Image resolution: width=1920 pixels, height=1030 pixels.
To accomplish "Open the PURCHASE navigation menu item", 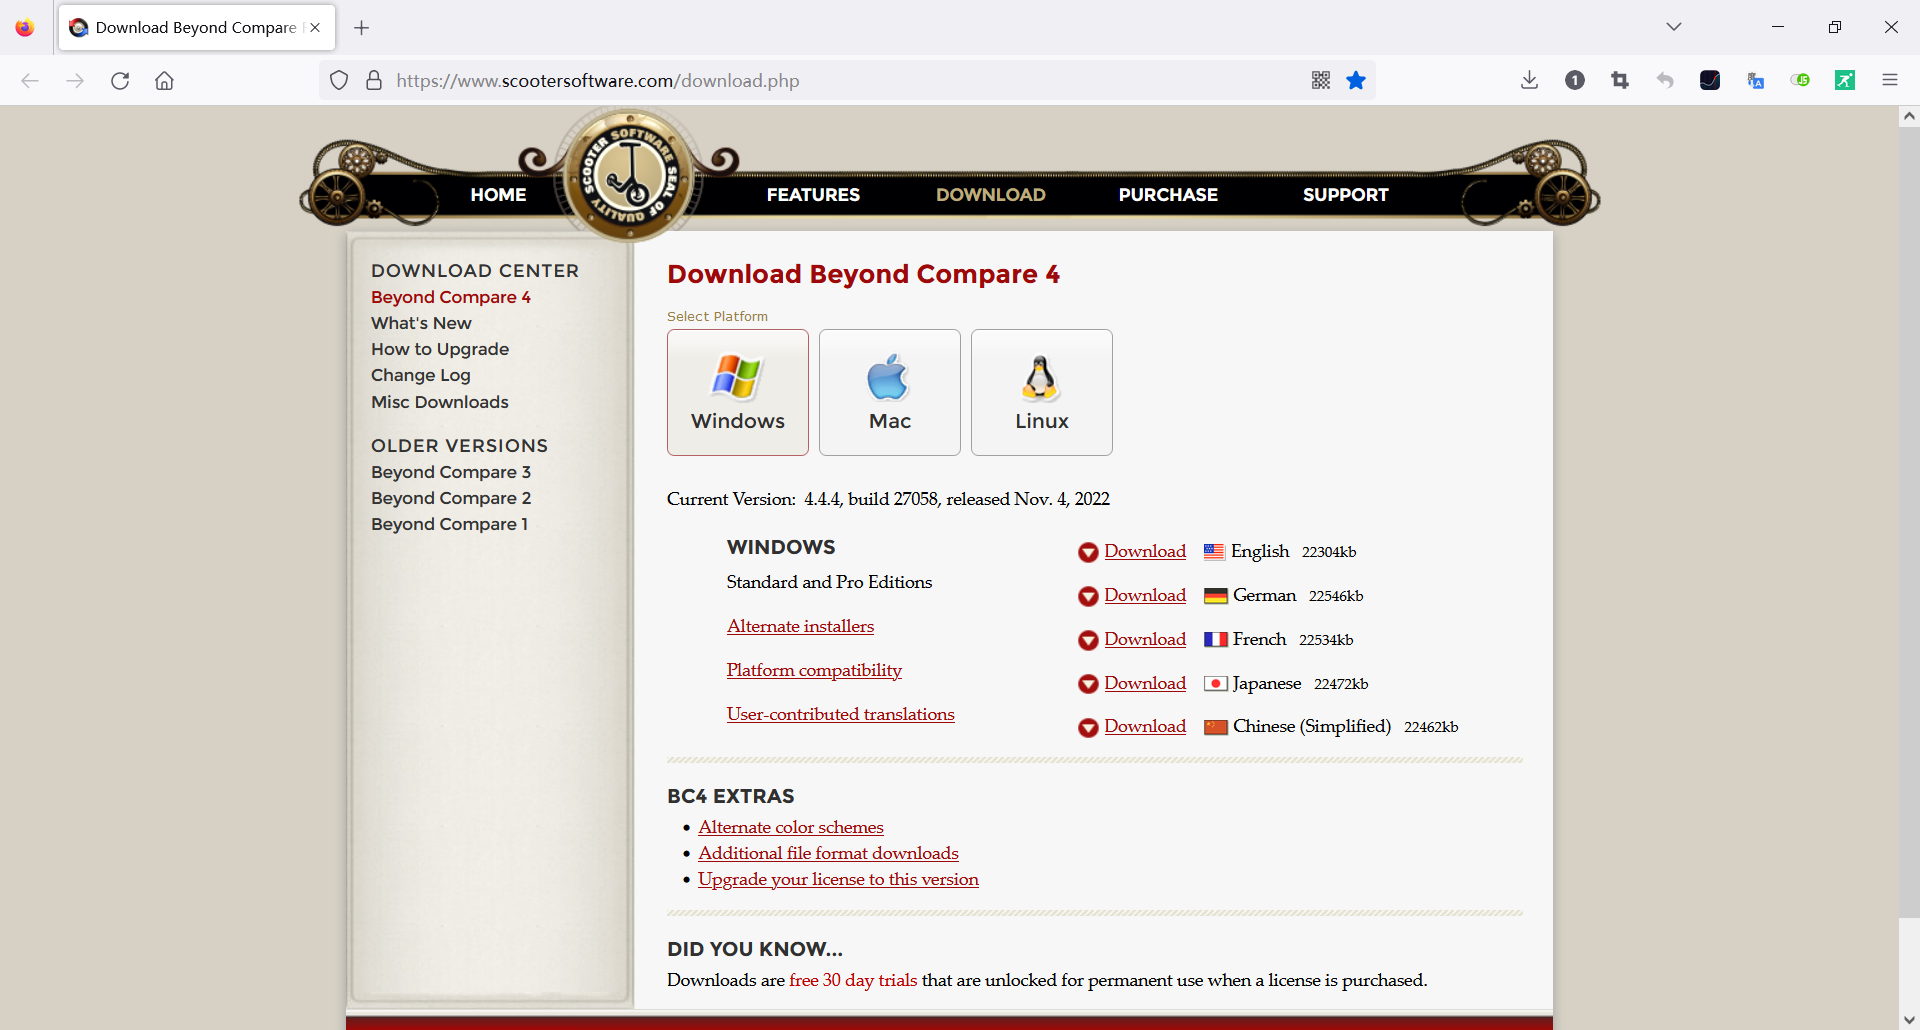I will pyautogui.click(x=1168, y=195).
